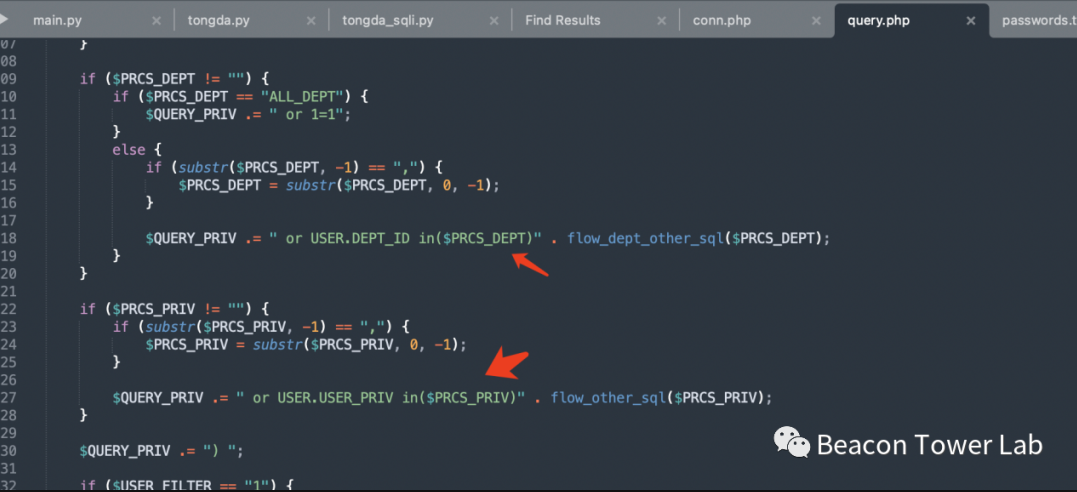
Task: Click line number 27 in gutter
Action: 8,397
